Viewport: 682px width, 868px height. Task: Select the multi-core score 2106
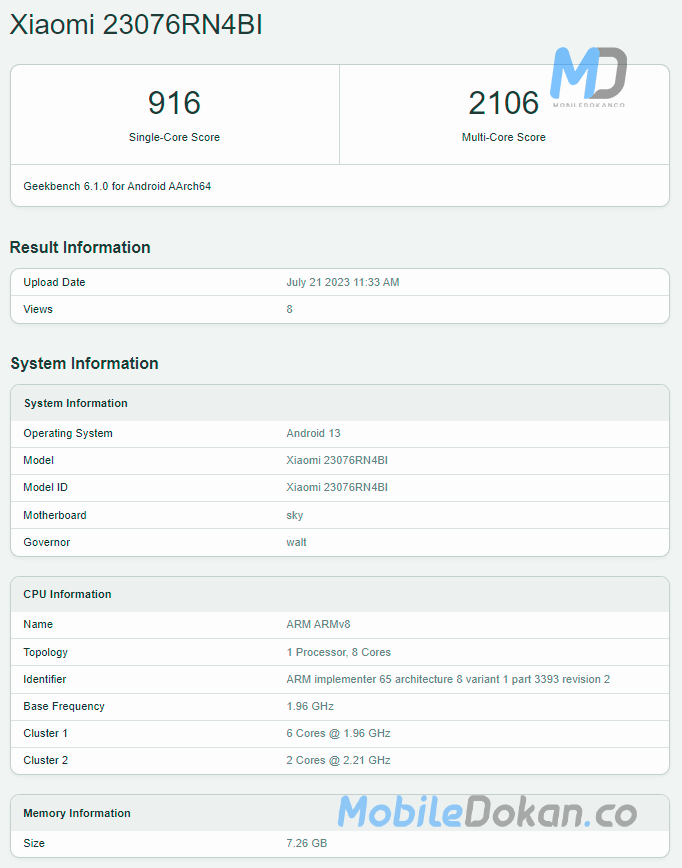(503, 103)
